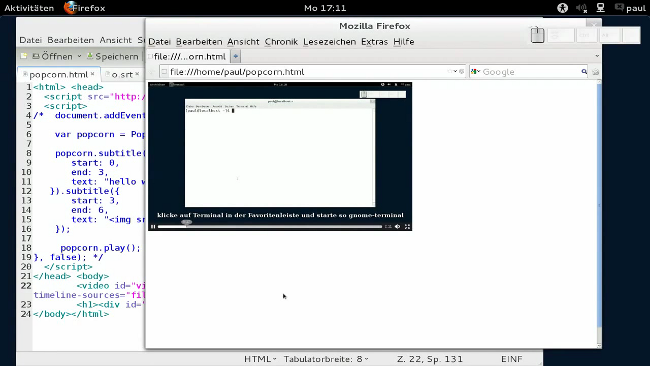Open the URL history dropdown arrow
This screenshot has width=650, height=366.
click(x=455, y=71)
